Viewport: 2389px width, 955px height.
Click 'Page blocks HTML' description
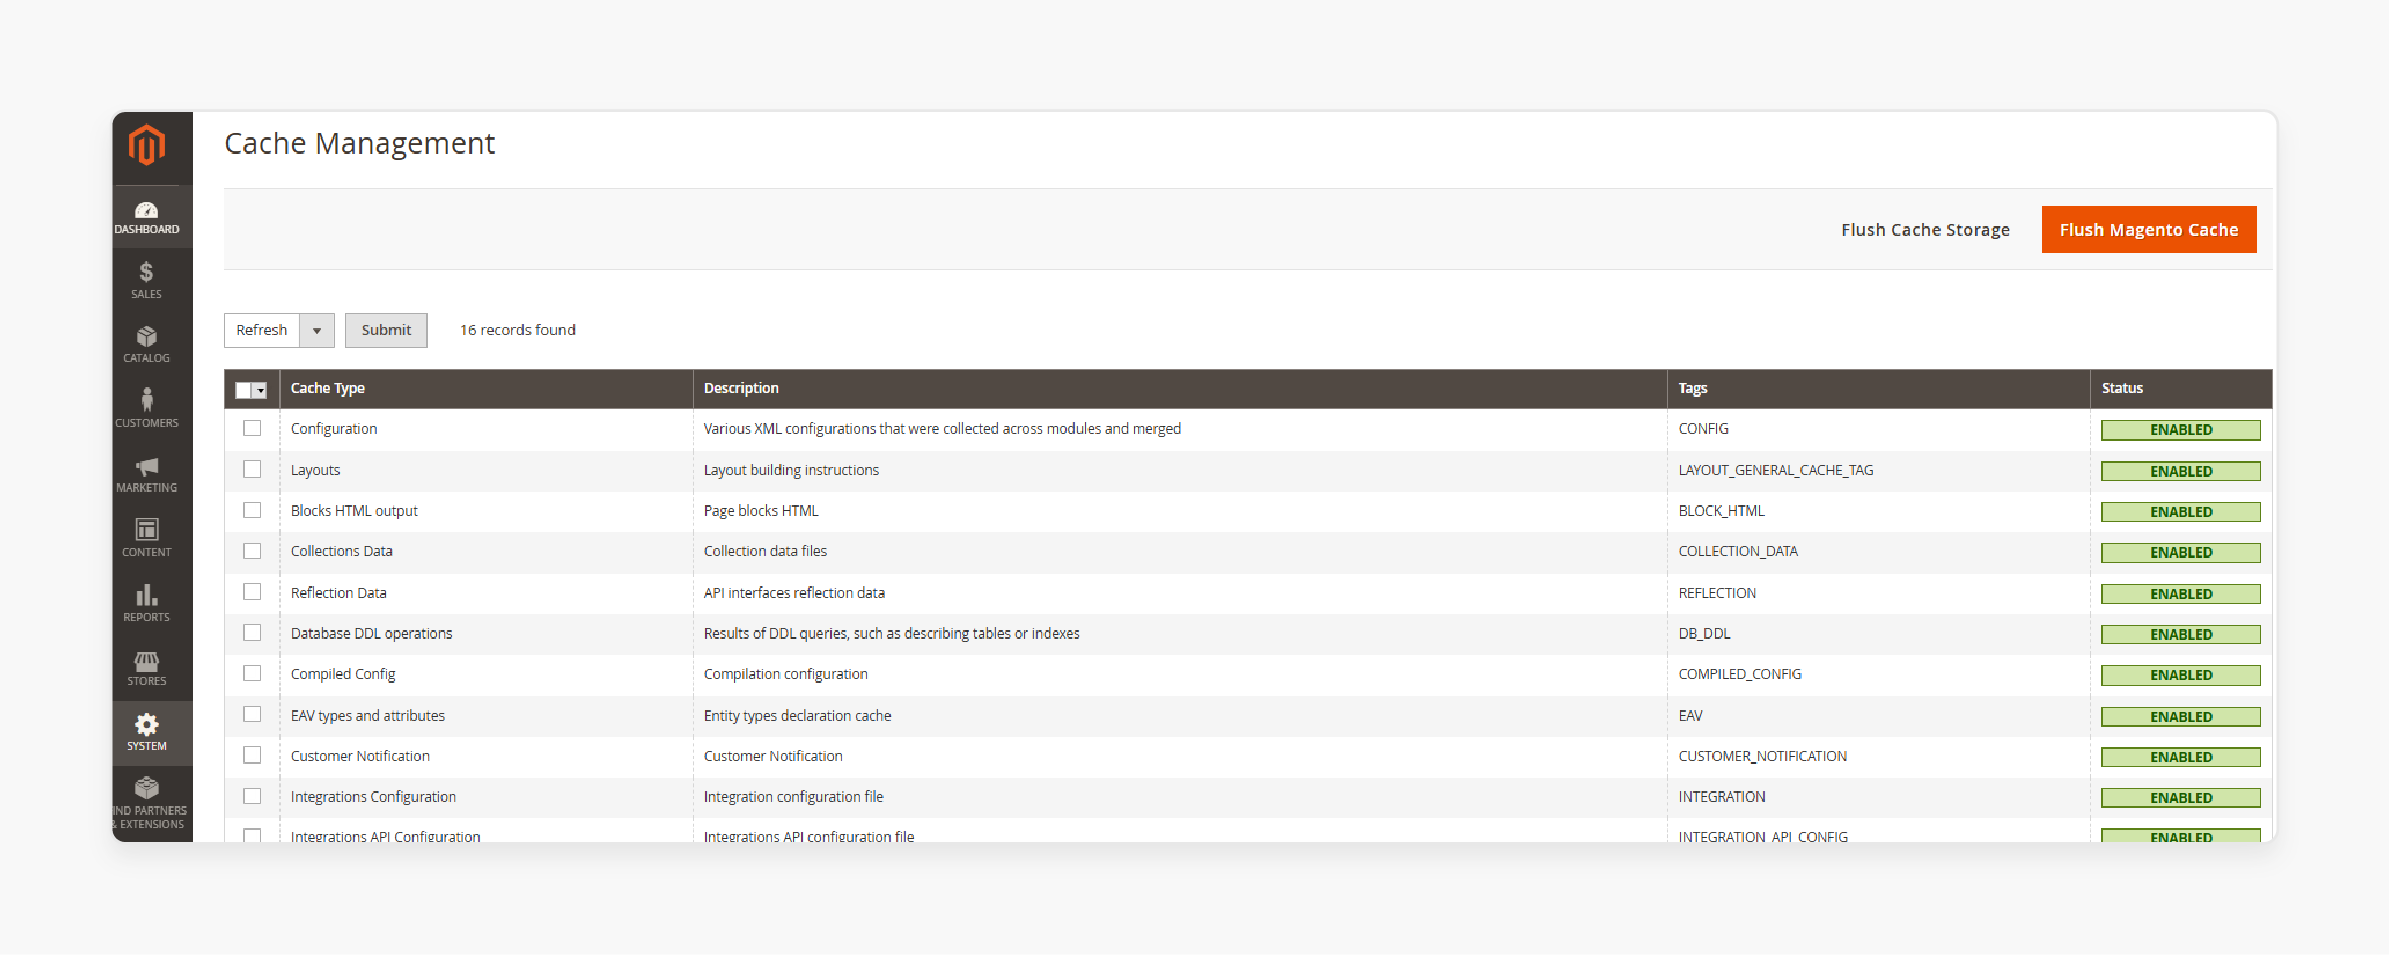761,511
